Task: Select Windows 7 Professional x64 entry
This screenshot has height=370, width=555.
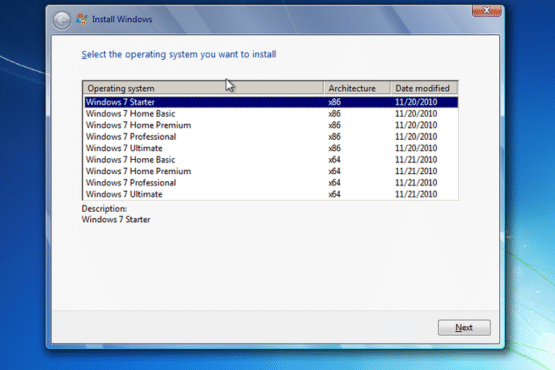Action: coord(271,183)
